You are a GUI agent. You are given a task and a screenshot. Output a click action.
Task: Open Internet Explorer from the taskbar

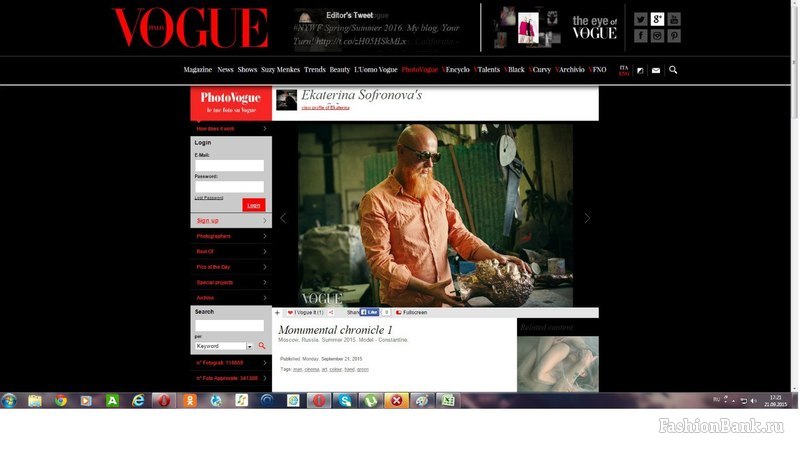(x=138, y=401)
